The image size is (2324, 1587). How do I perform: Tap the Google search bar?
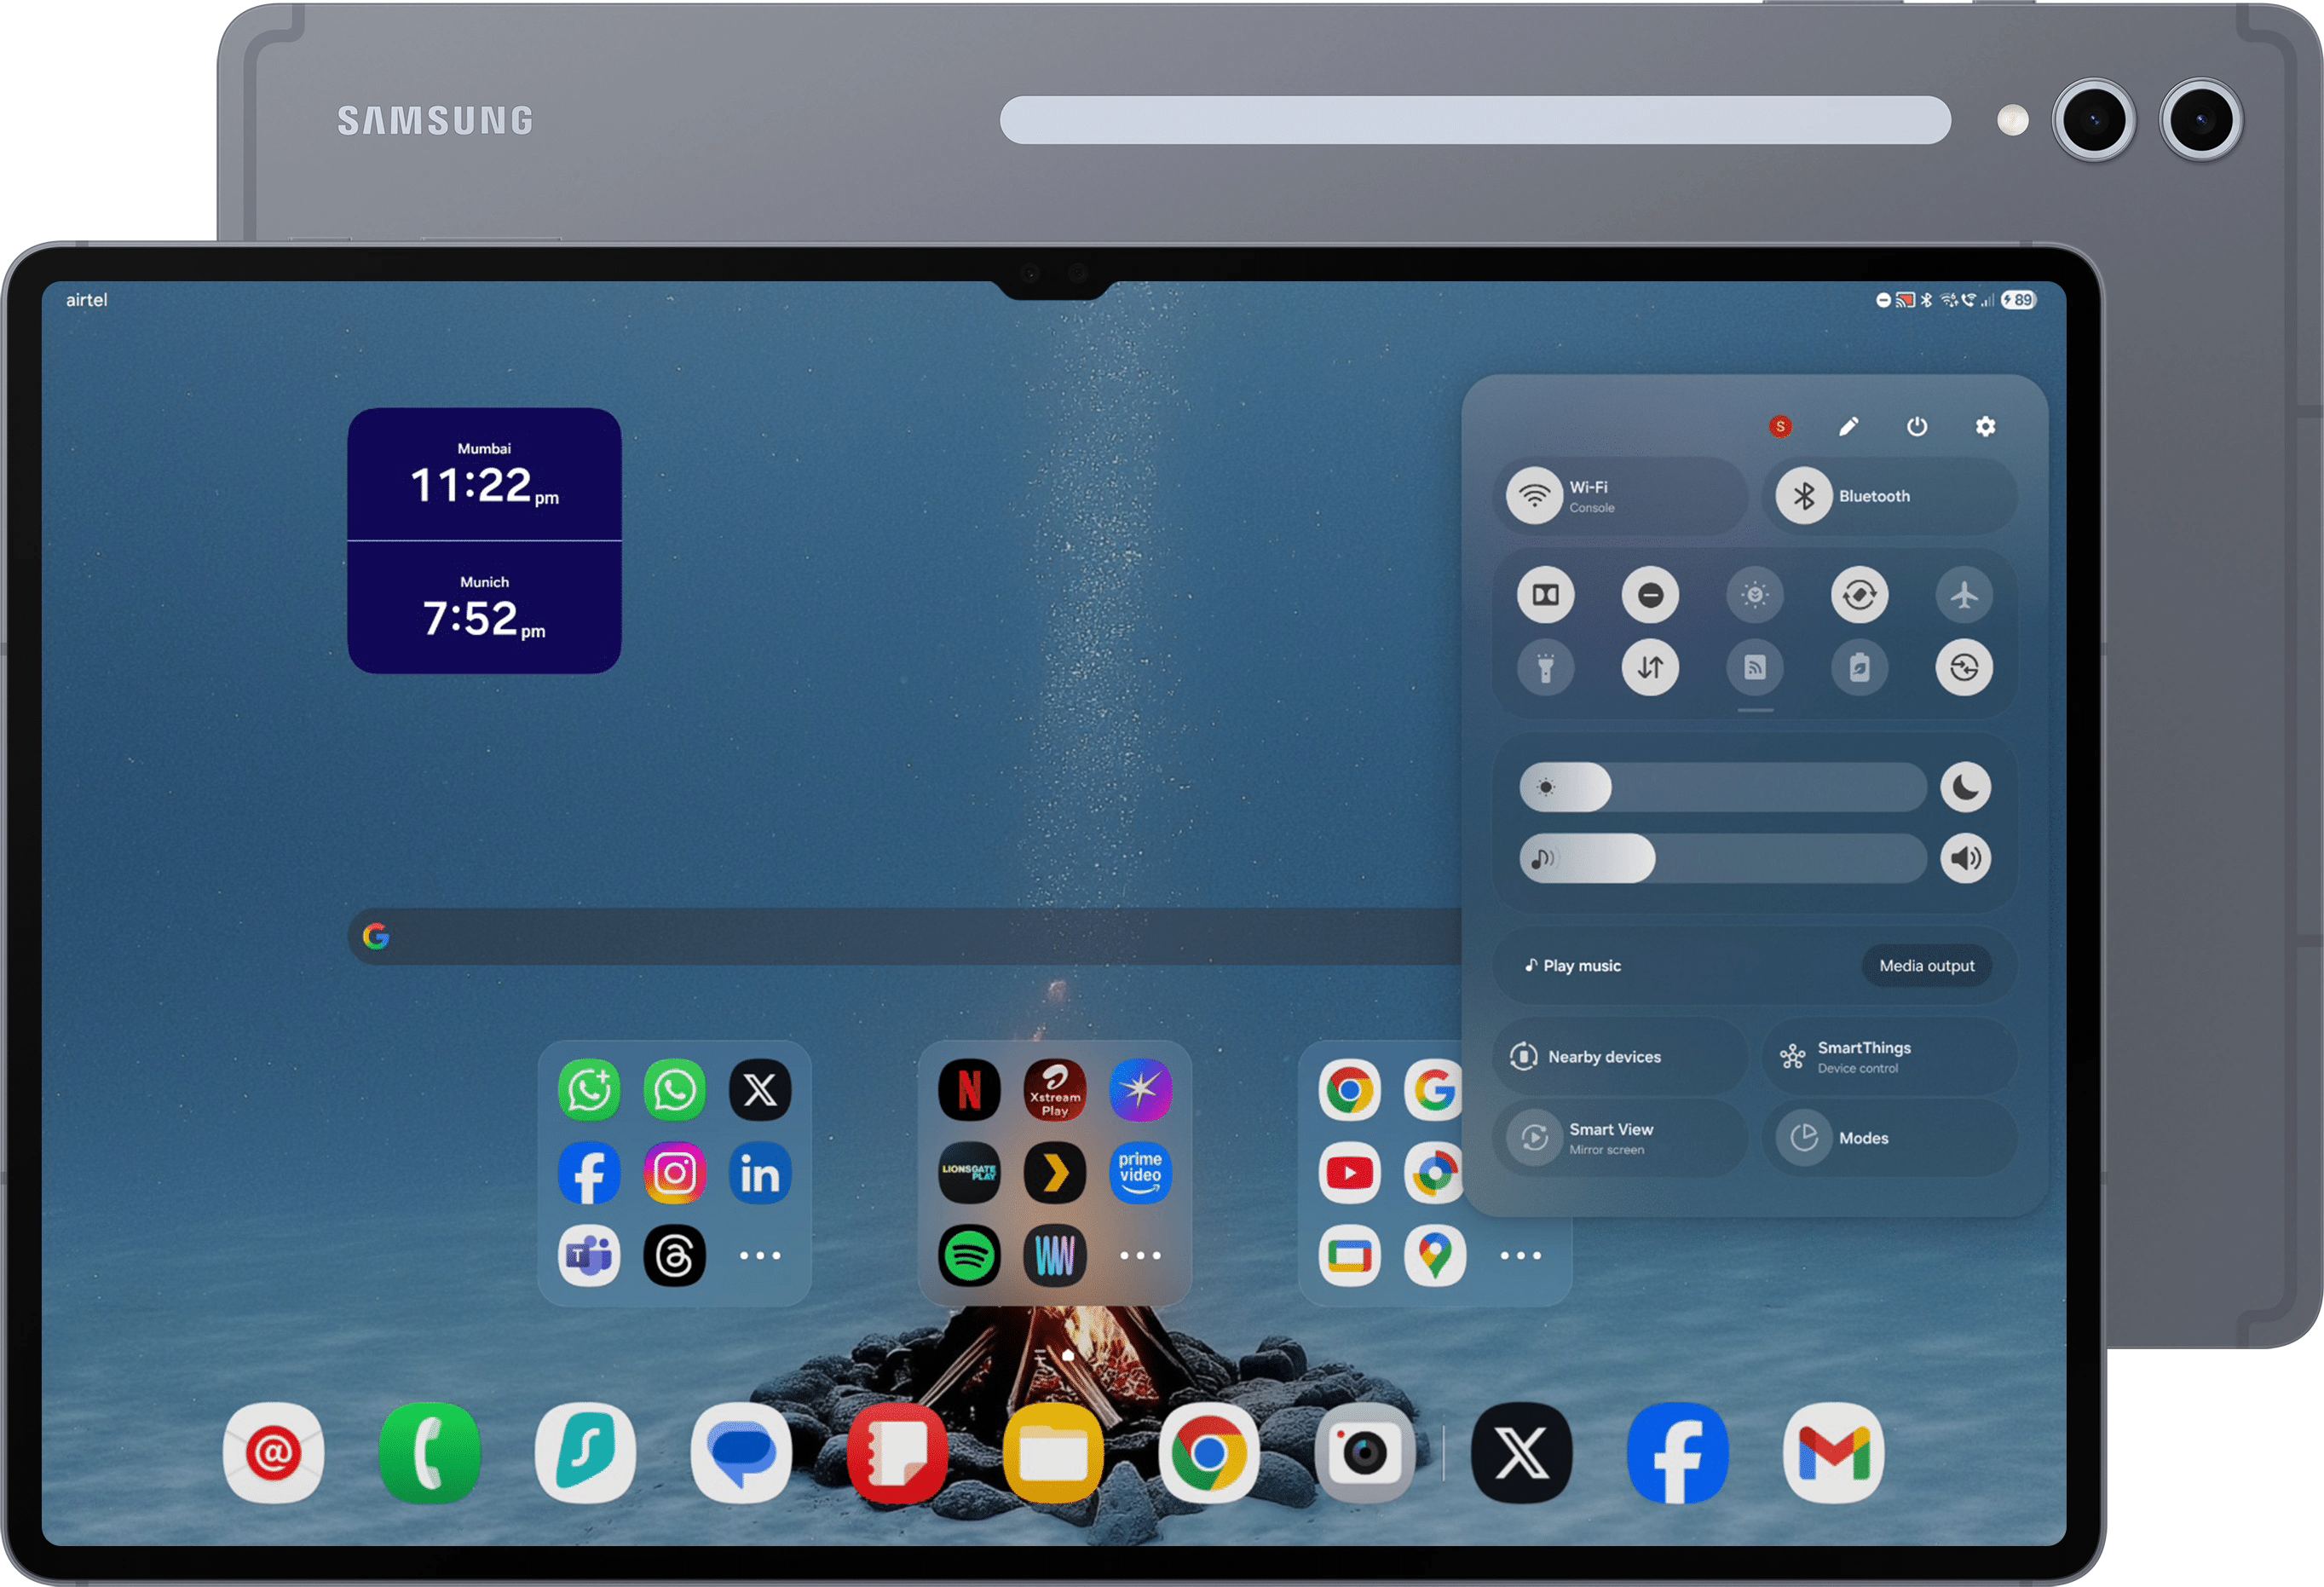[x=900, y=937]
